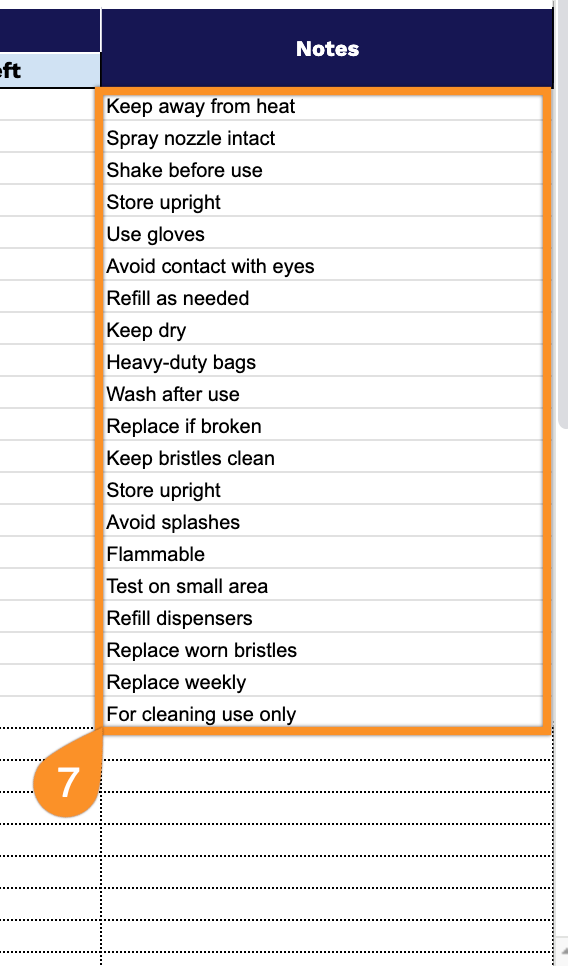
Task: Click the 'Refill dispensers' cell
Action: click(322, 619)
